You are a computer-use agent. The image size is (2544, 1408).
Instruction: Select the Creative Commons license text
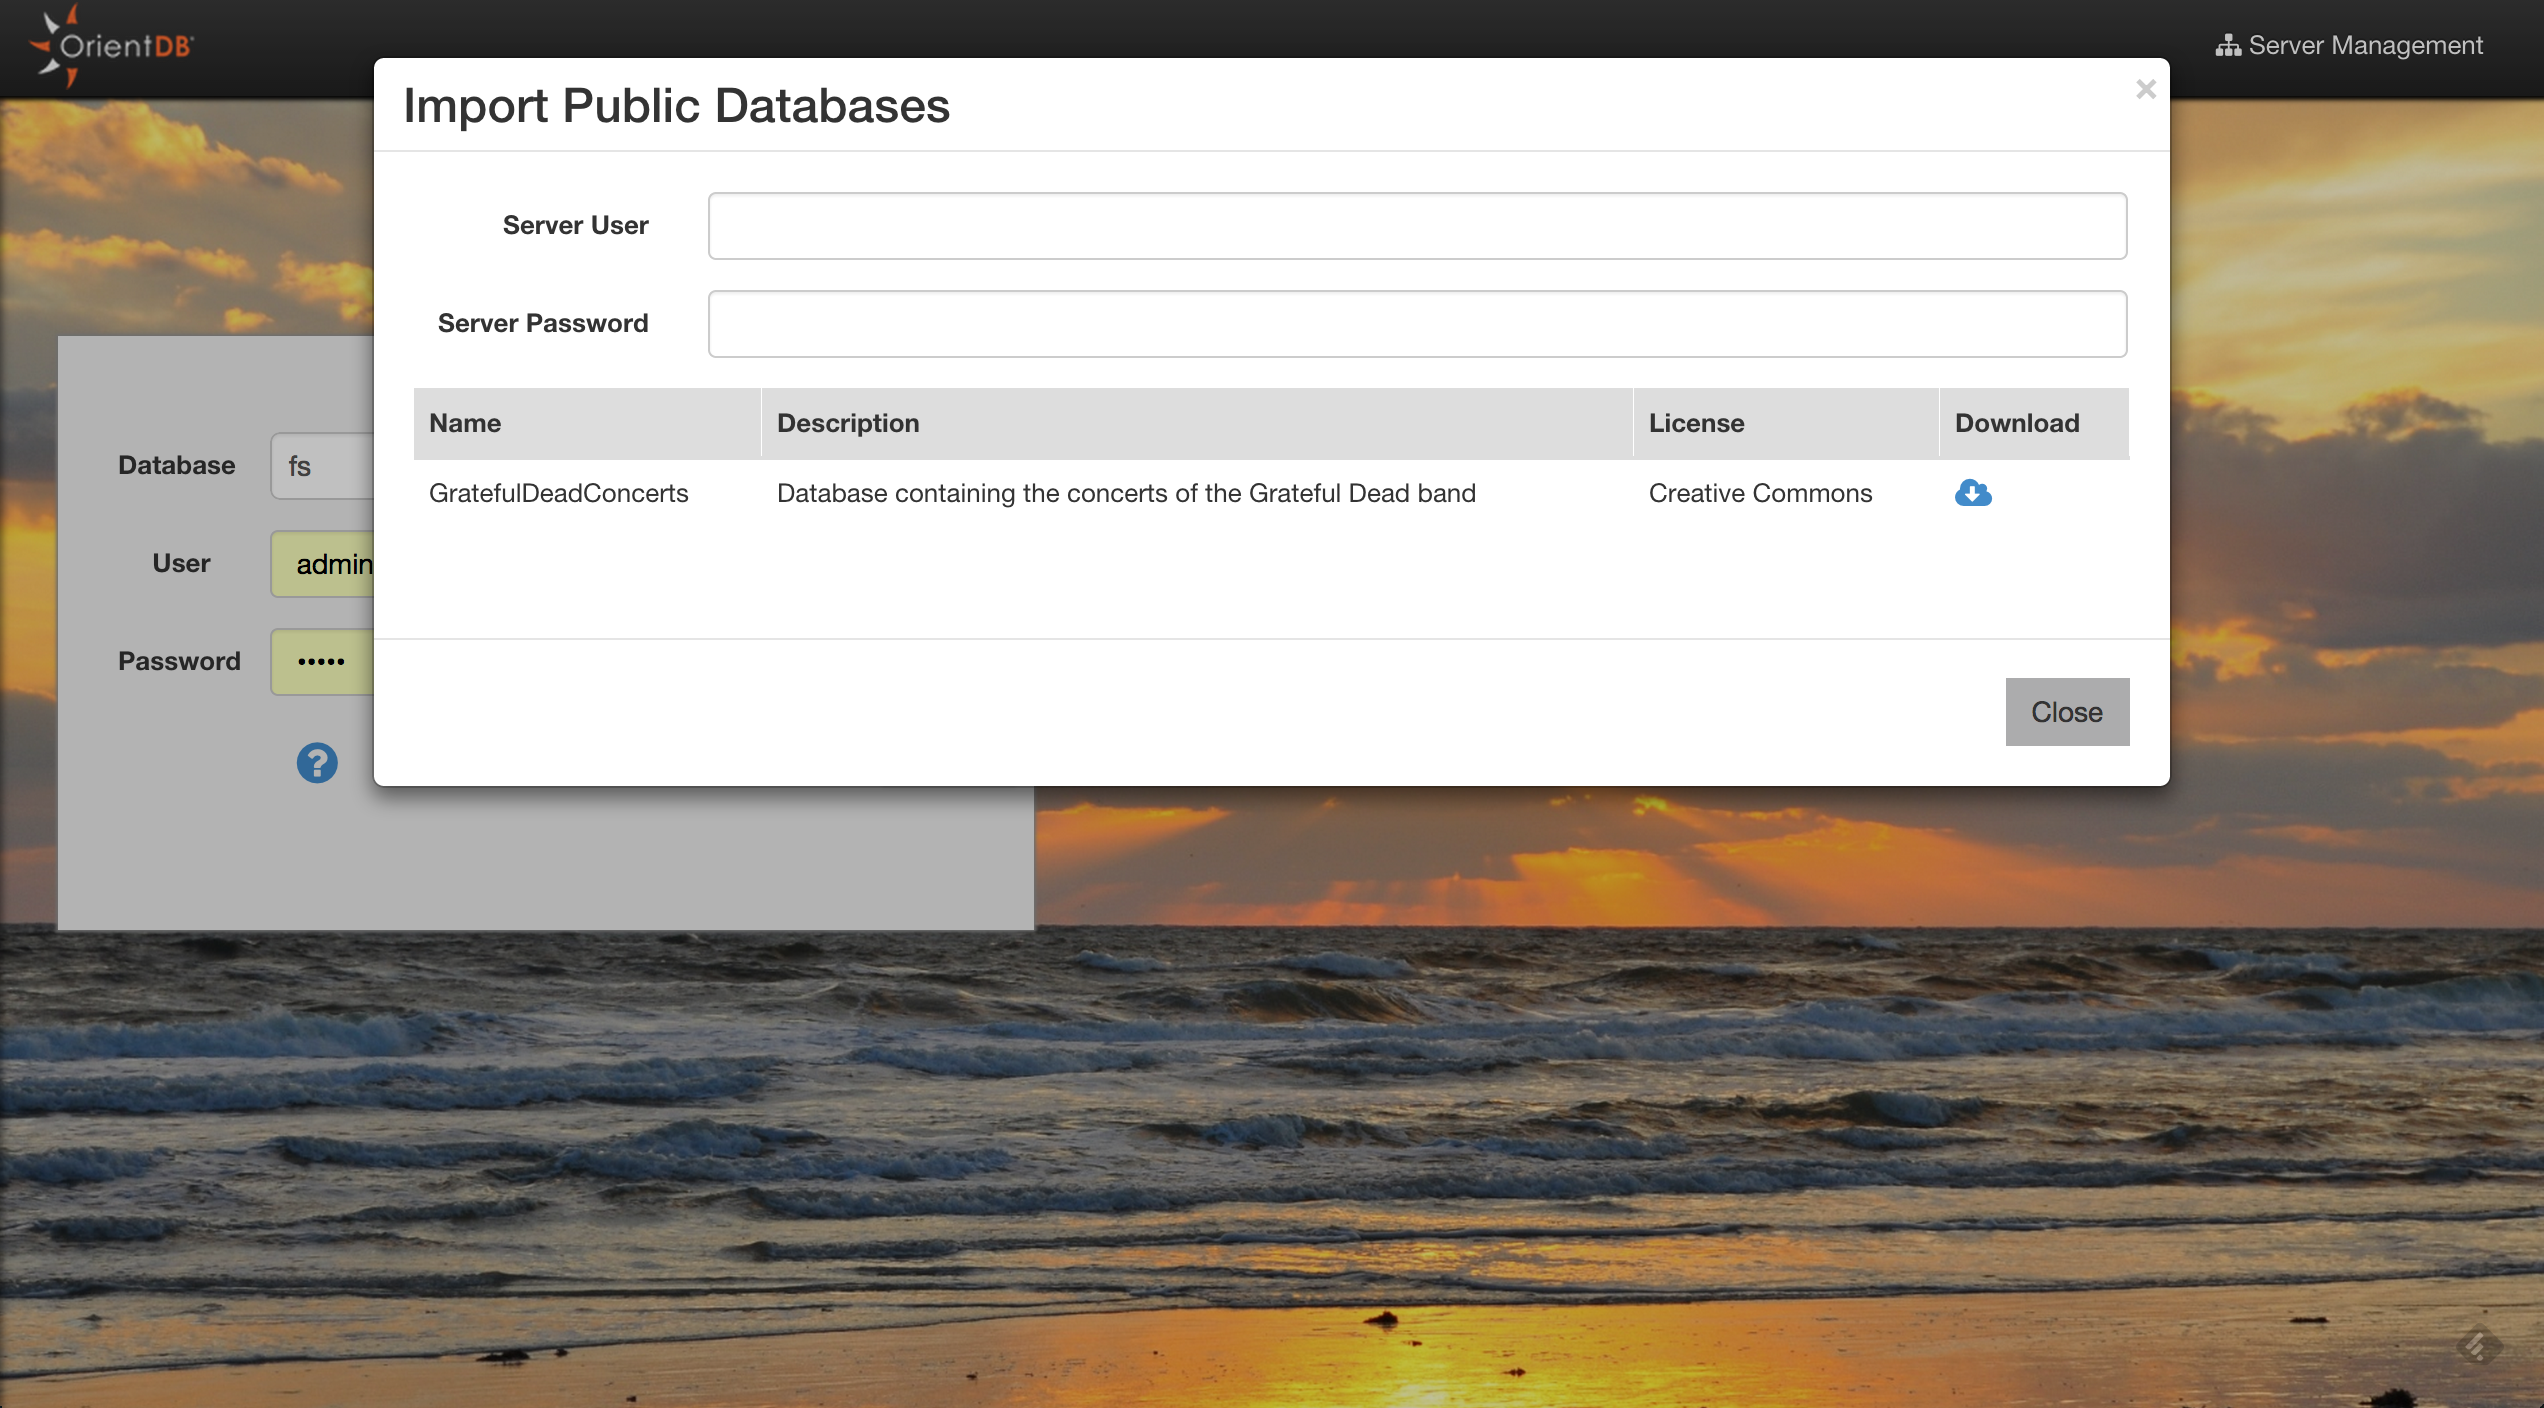point(1760,493)
